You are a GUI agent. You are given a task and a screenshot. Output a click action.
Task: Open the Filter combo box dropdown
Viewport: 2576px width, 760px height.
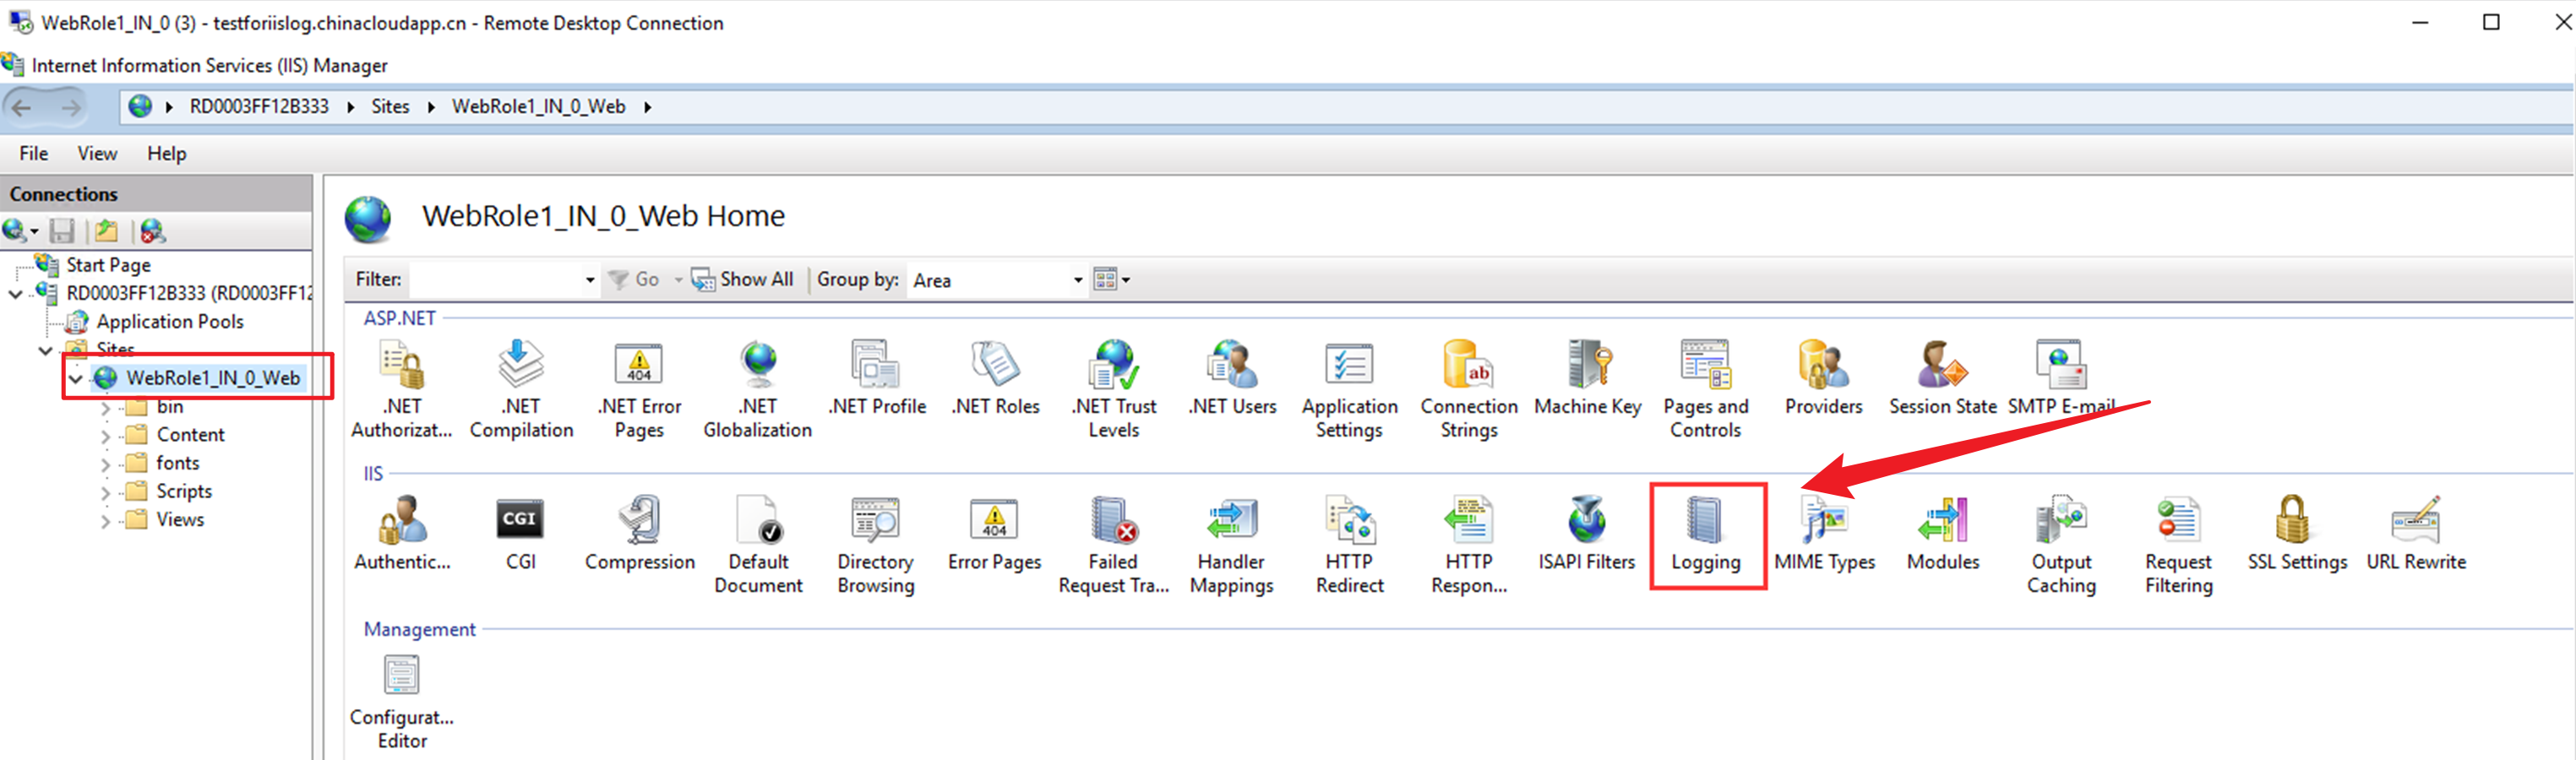pos(589,281)
